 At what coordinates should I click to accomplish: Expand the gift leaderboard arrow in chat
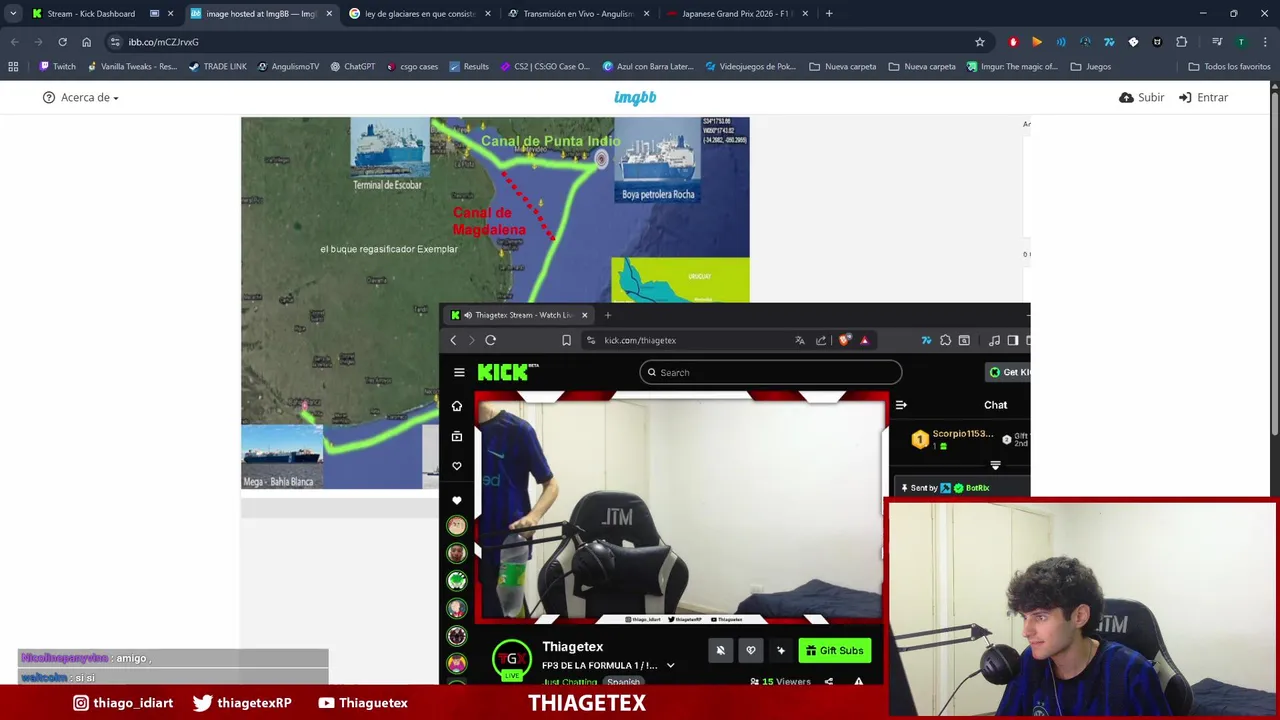(995, 466)
